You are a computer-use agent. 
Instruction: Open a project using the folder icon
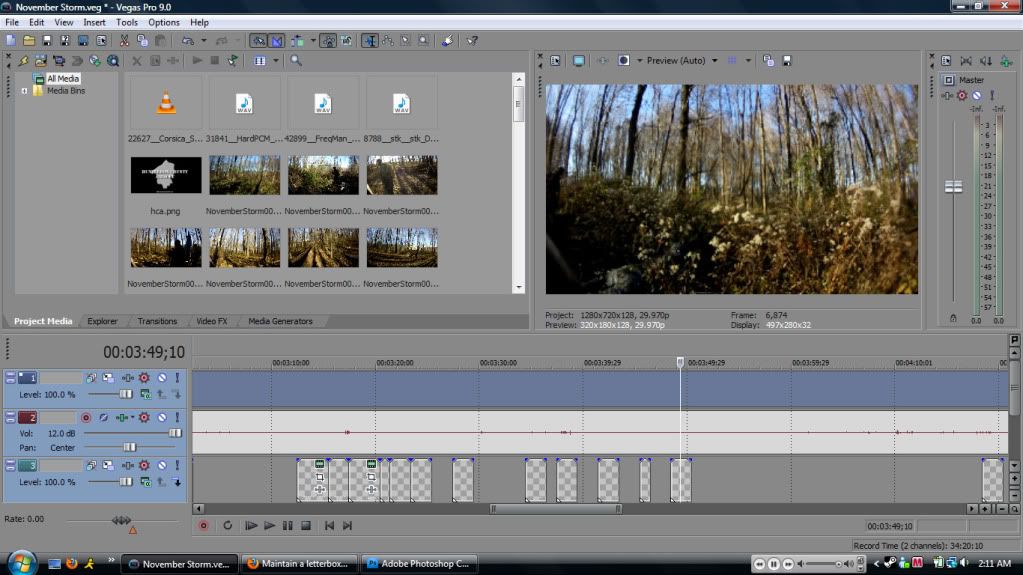coord(29,40)
